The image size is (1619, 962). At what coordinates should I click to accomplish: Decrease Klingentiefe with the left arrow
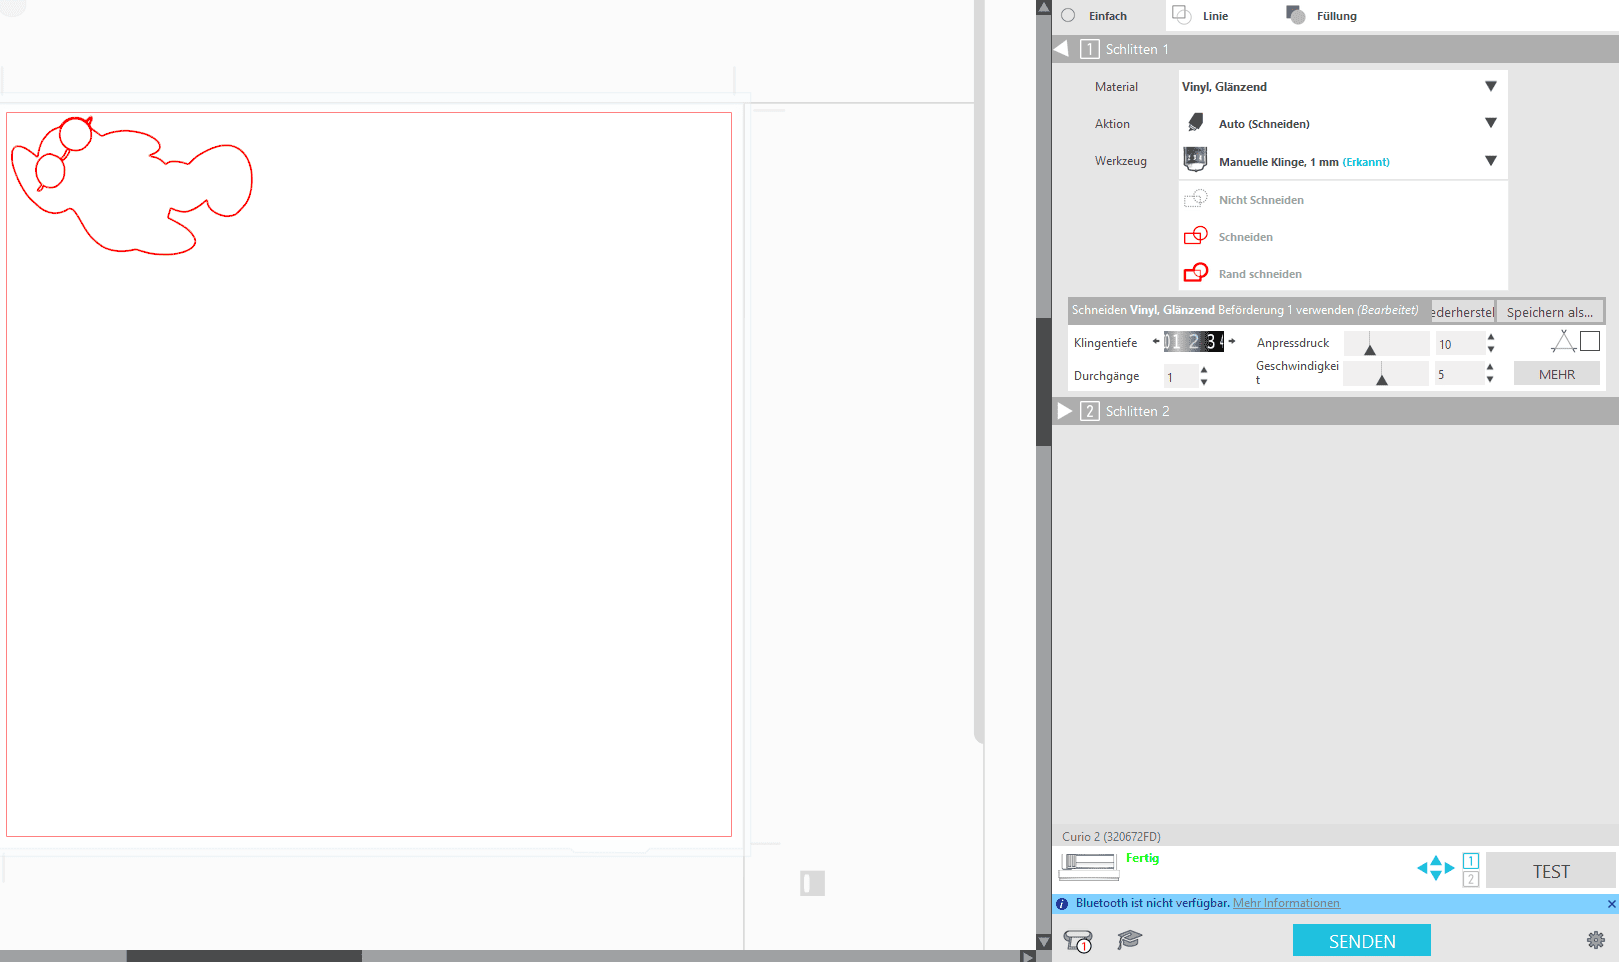pos(1156,342)
